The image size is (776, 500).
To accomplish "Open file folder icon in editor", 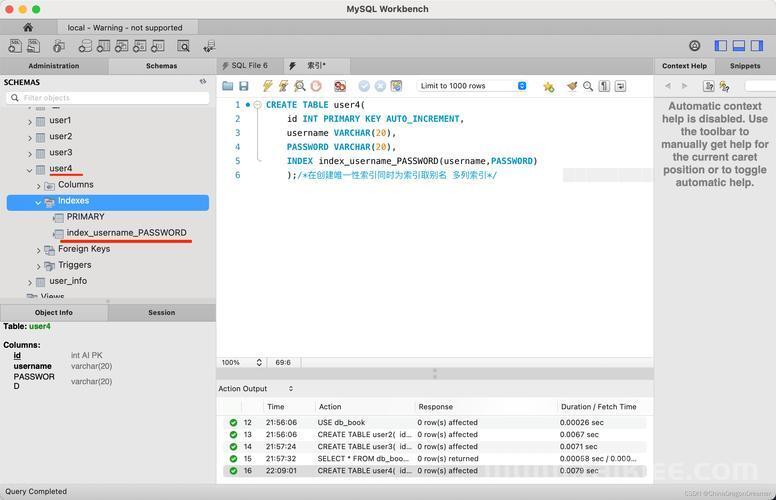I will pyautogui.click(x=228, y=86).
